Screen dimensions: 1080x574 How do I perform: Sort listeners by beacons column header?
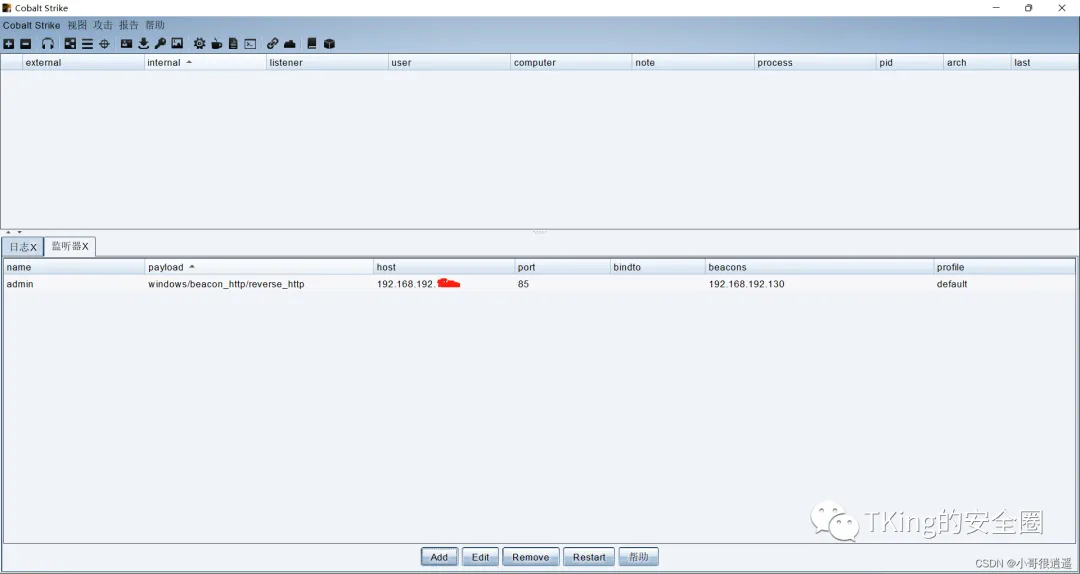(x=820, y=267)
